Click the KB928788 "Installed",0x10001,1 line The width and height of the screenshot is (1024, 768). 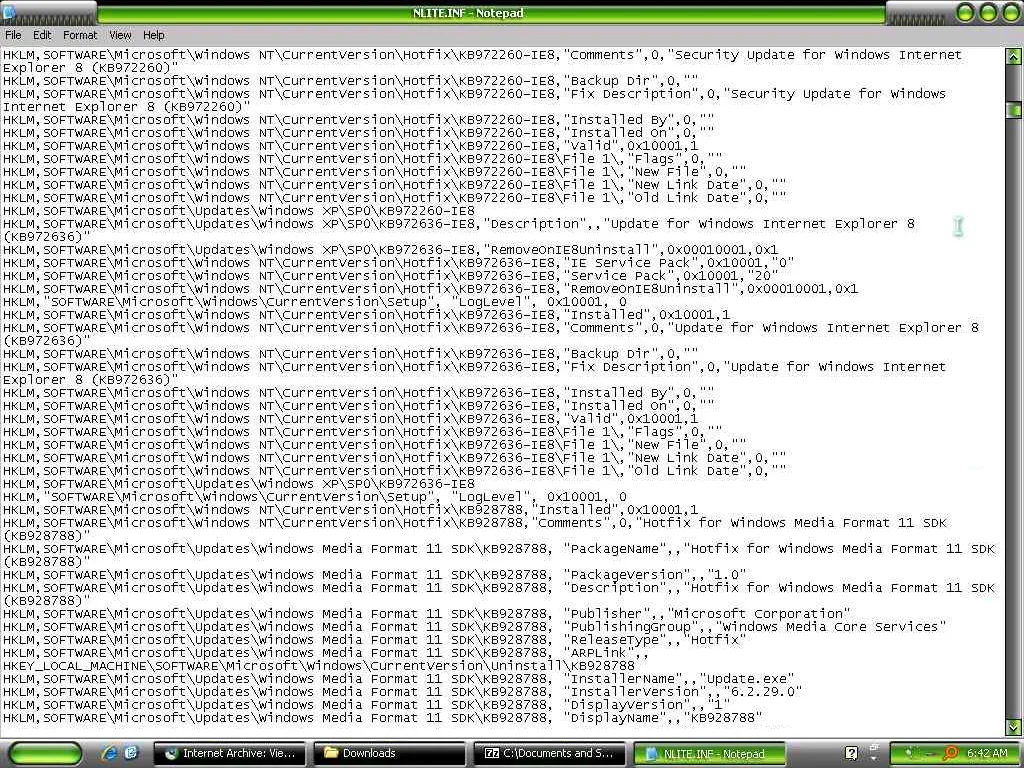pyautogui.click(x=351, y=509)
